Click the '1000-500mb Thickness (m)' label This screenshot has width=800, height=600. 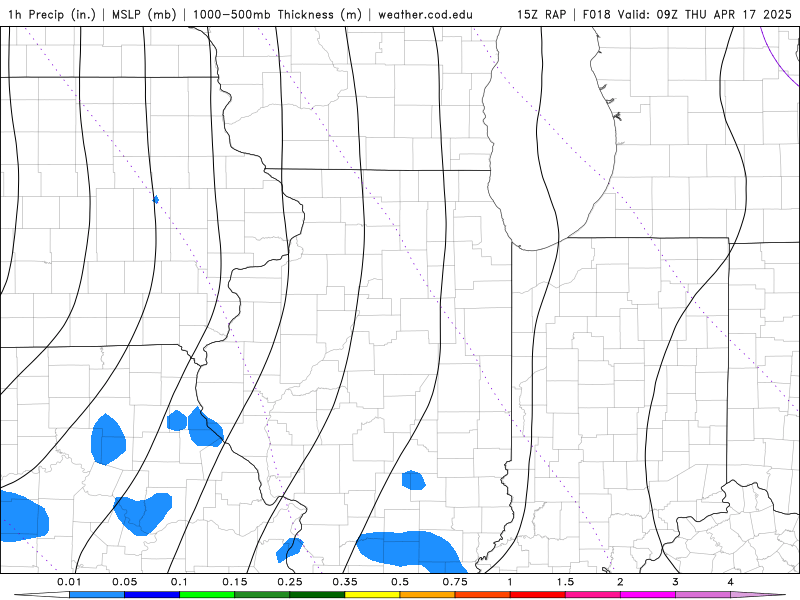pos(277,14)
